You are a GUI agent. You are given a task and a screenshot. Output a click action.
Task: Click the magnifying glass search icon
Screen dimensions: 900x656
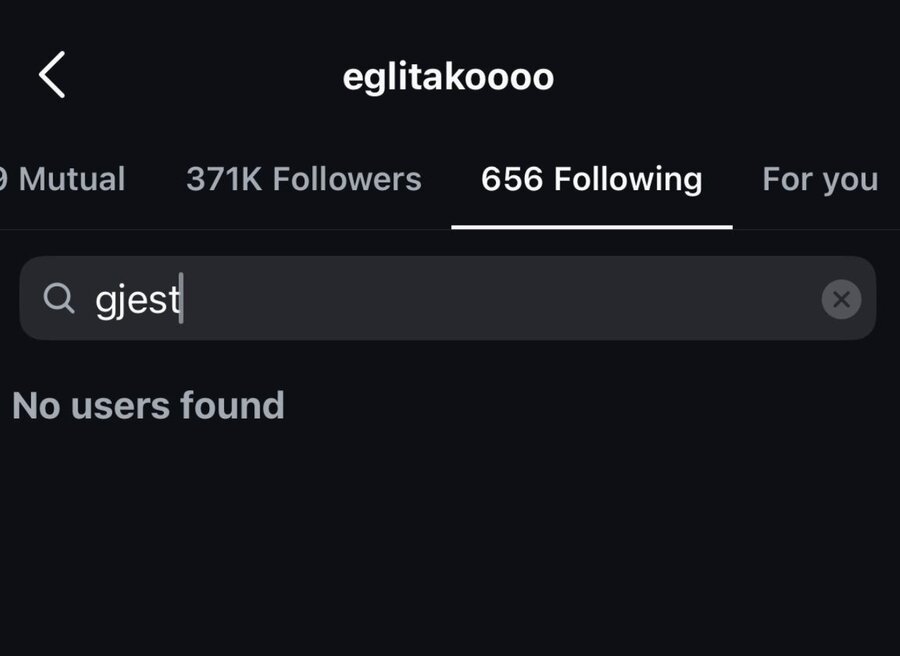[60, 298]
